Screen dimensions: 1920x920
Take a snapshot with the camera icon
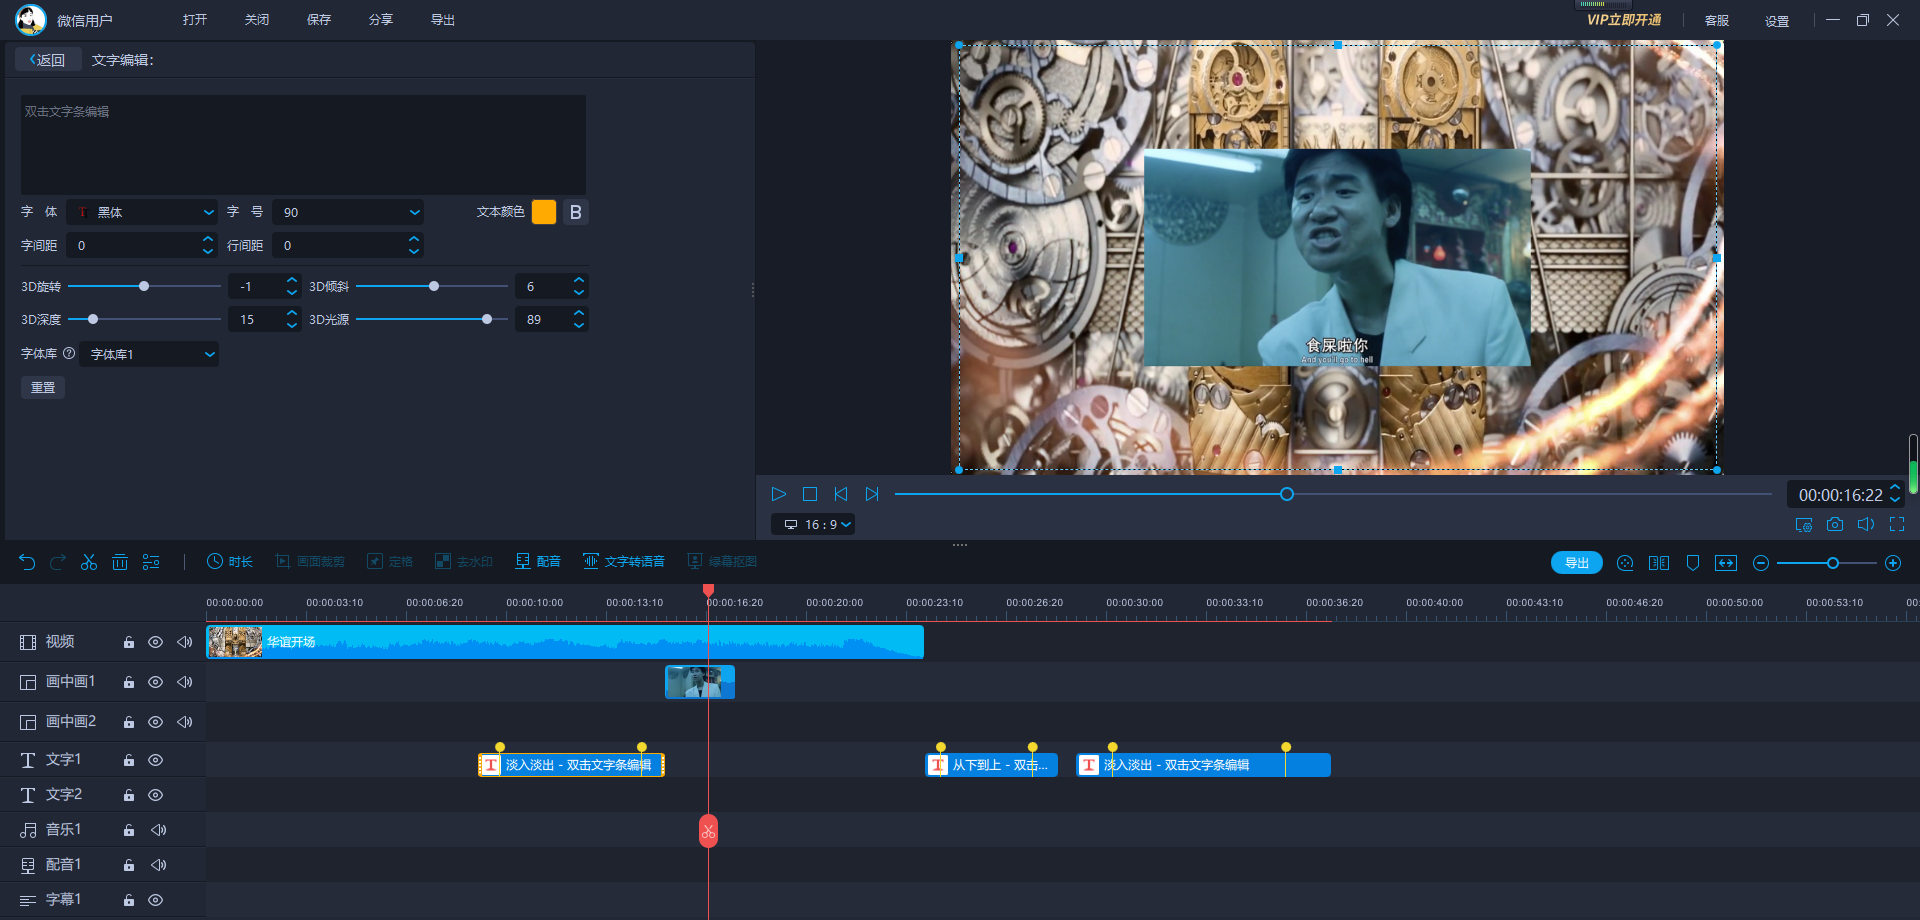1834,524
